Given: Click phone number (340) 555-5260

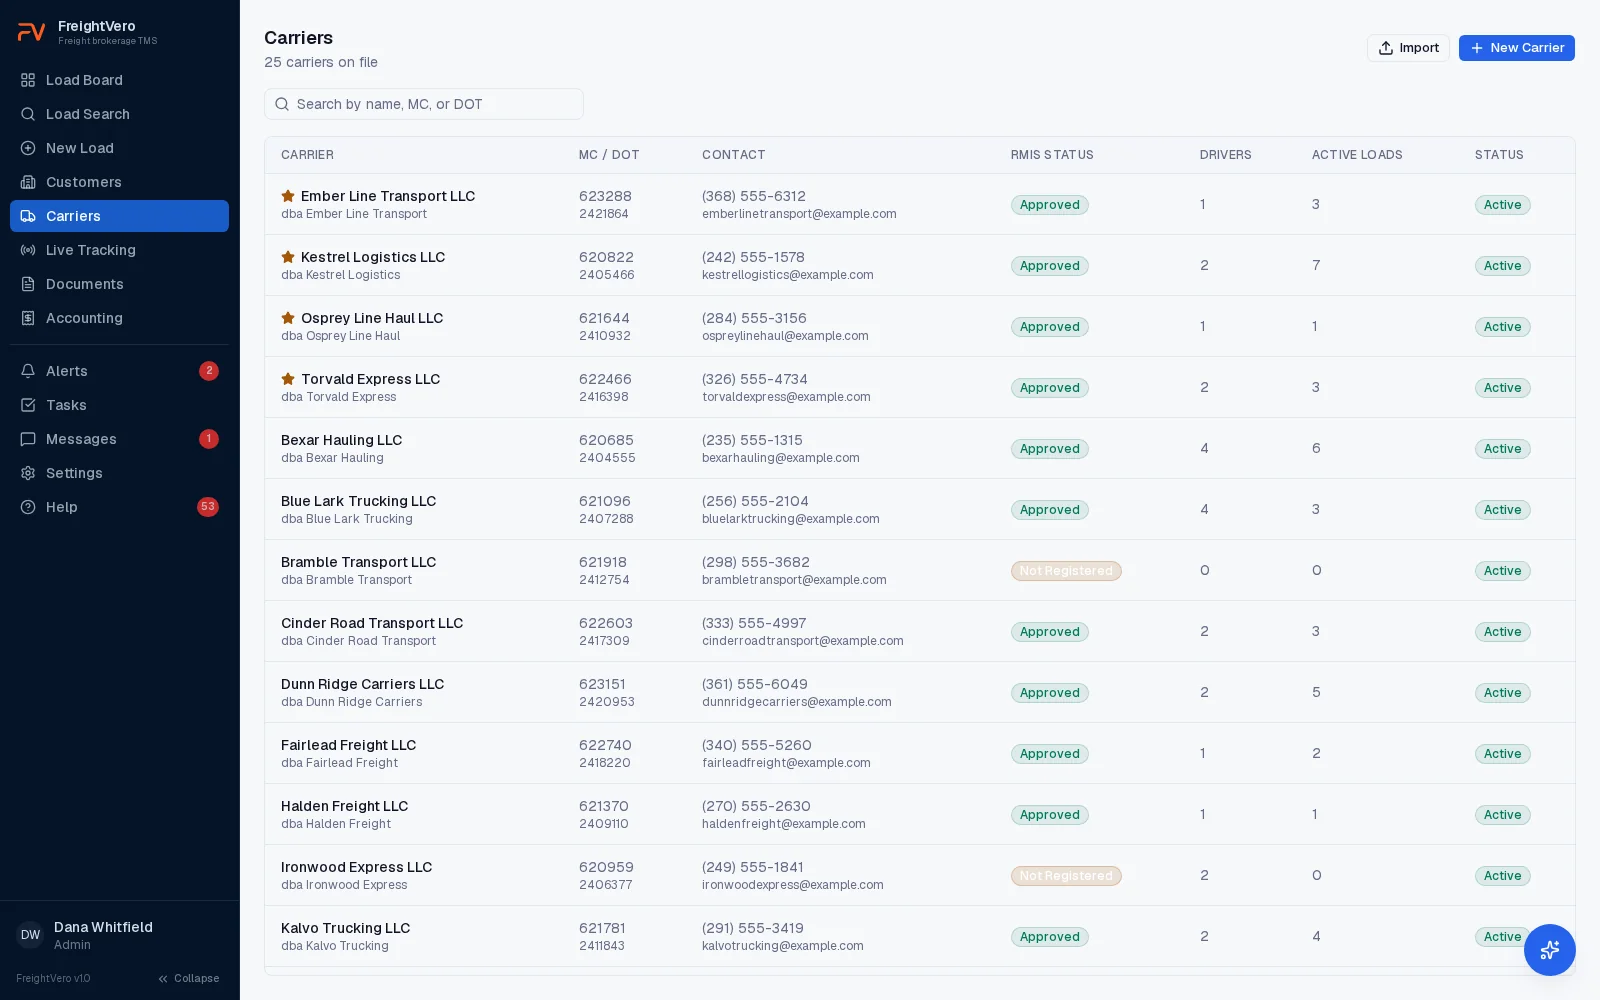Looking at the screenshot, I should click(757, 745).
